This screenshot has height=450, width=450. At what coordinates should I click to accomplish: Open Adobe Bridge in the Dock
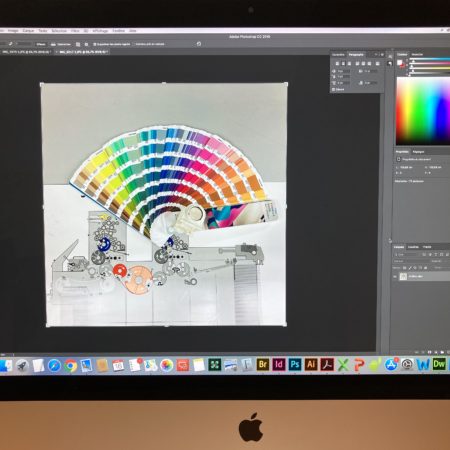(x=263, y=364)
